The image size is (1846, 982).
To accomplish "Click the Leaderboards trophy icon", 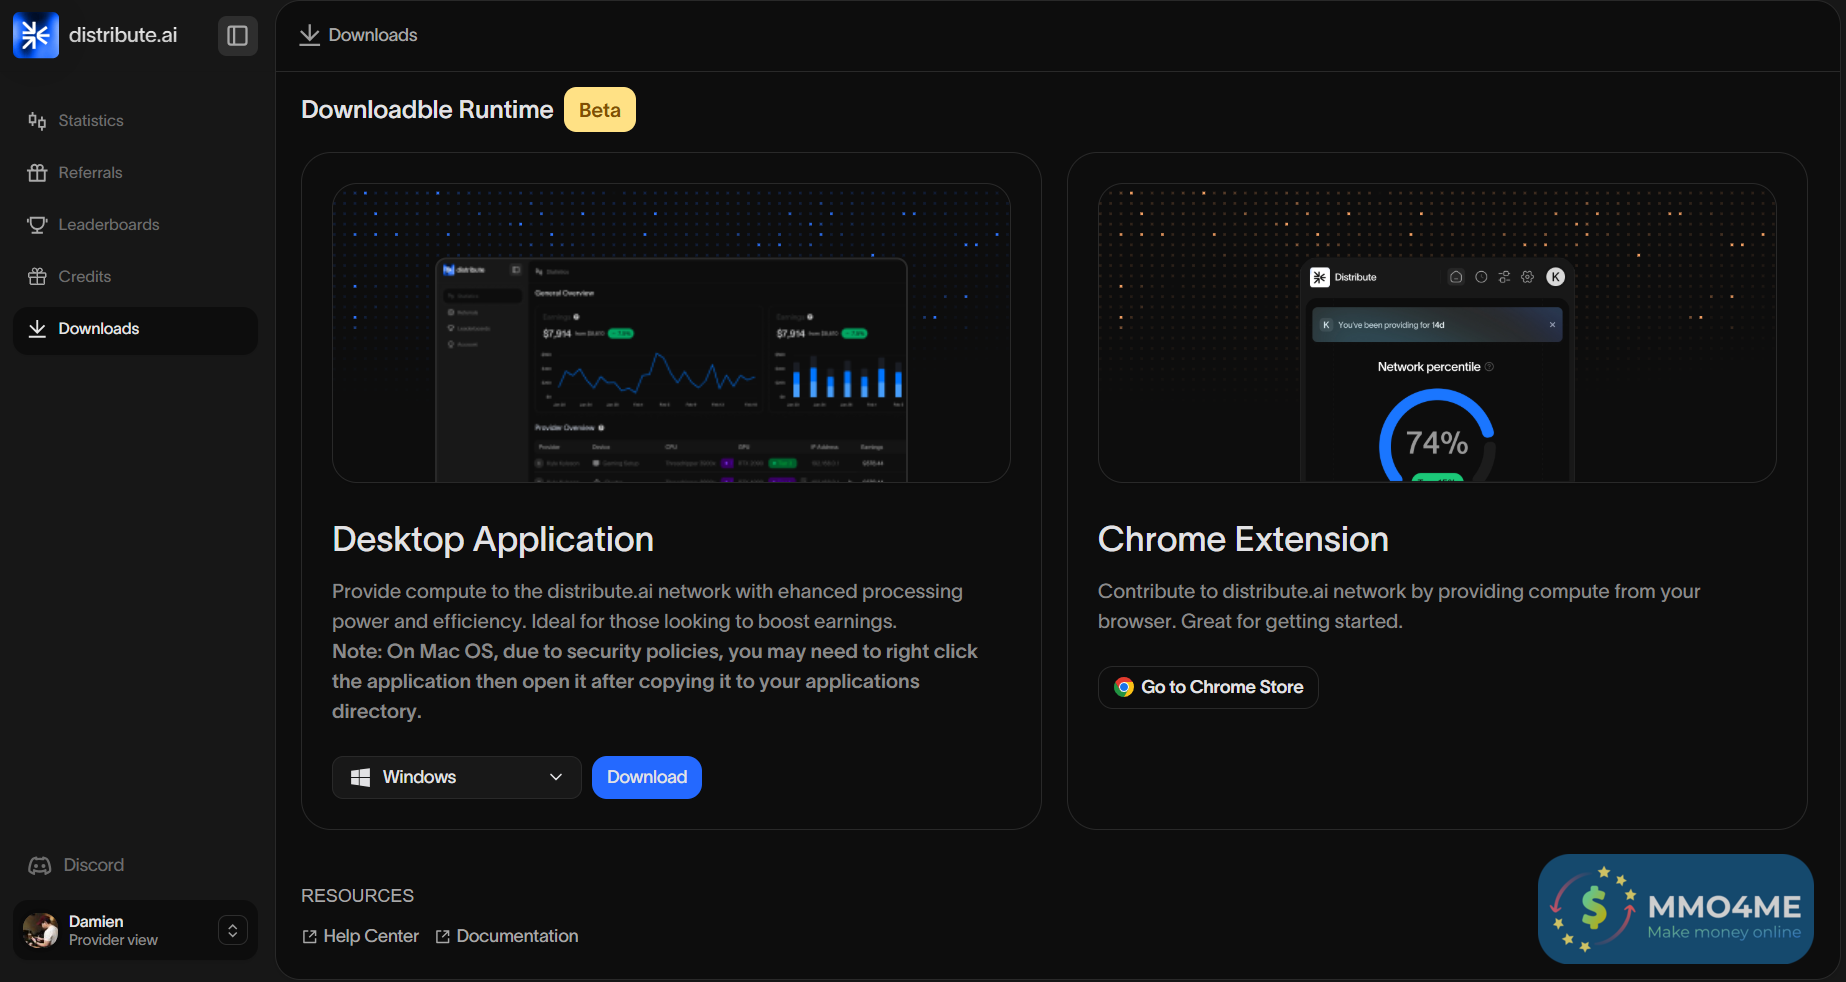I will [37, 225].
